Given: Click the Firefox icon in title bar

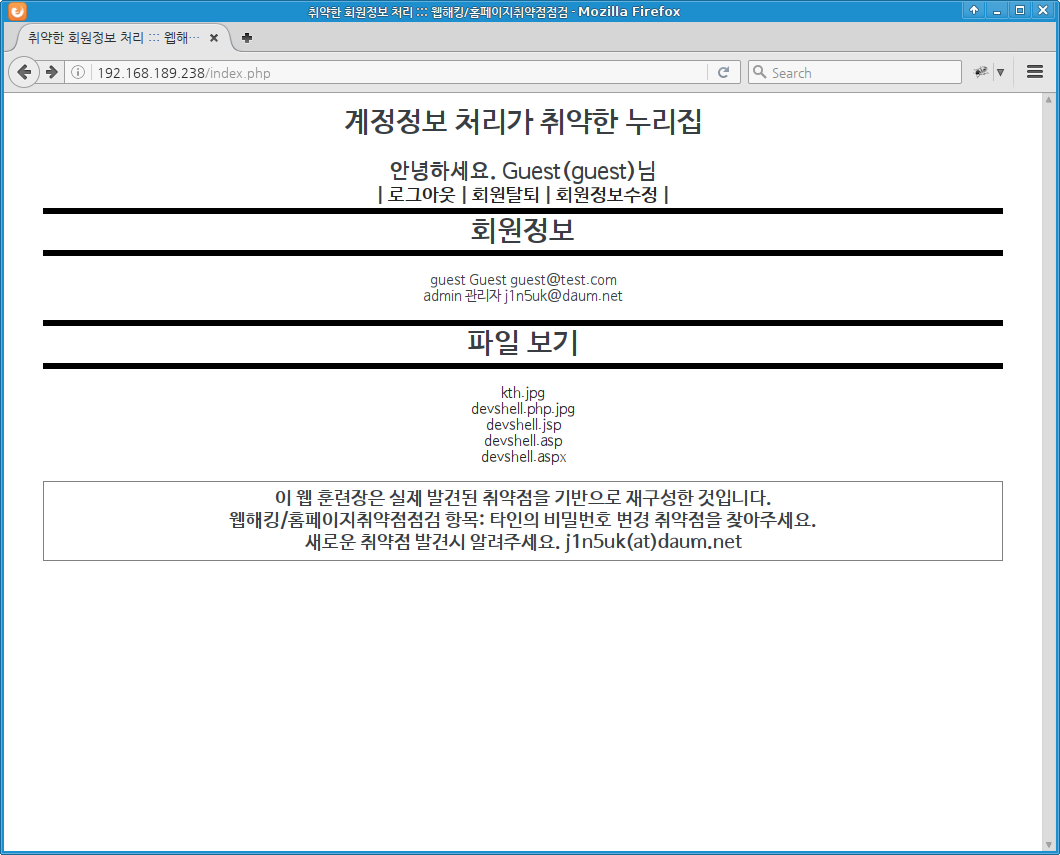Looking at the screenshot, I should 17,11.
